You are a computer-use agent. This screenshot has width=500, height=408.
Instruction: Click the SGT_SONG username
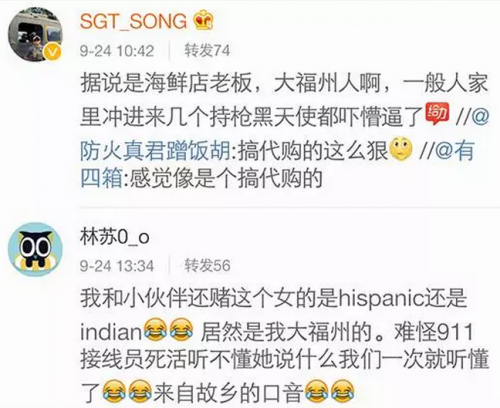click(133, 22)
